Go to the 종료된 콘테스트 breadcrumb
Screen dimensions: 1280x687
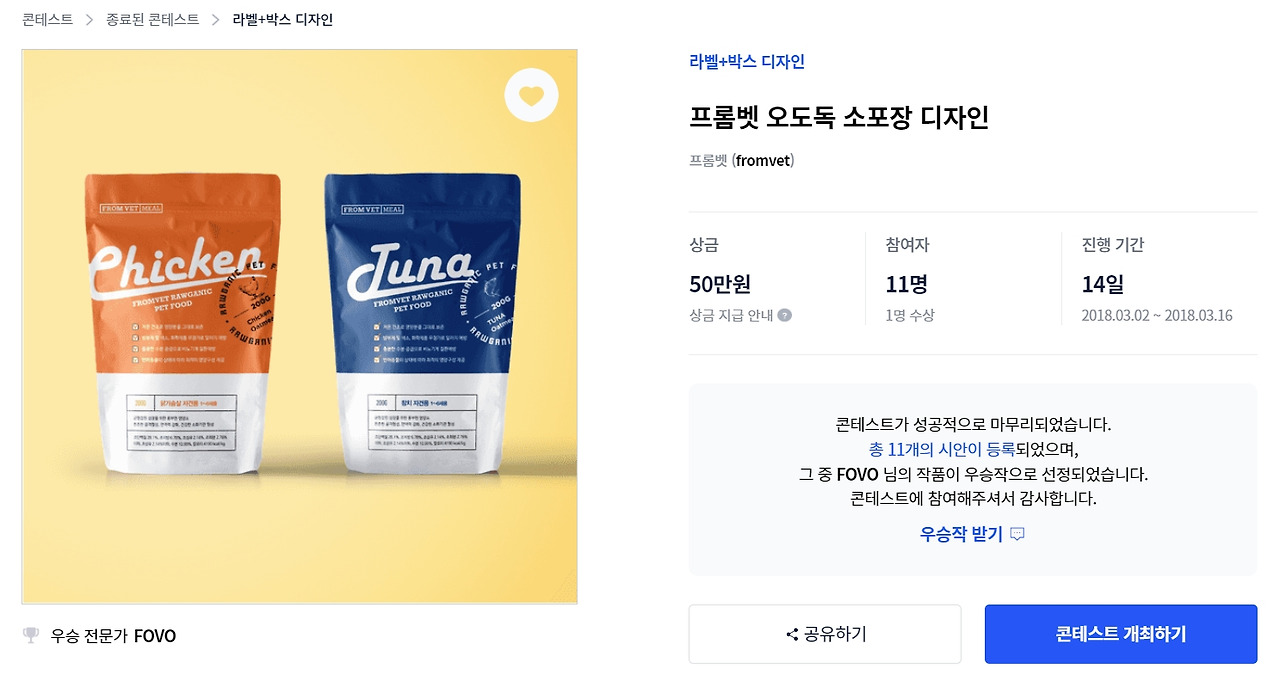tap(153, 20)
